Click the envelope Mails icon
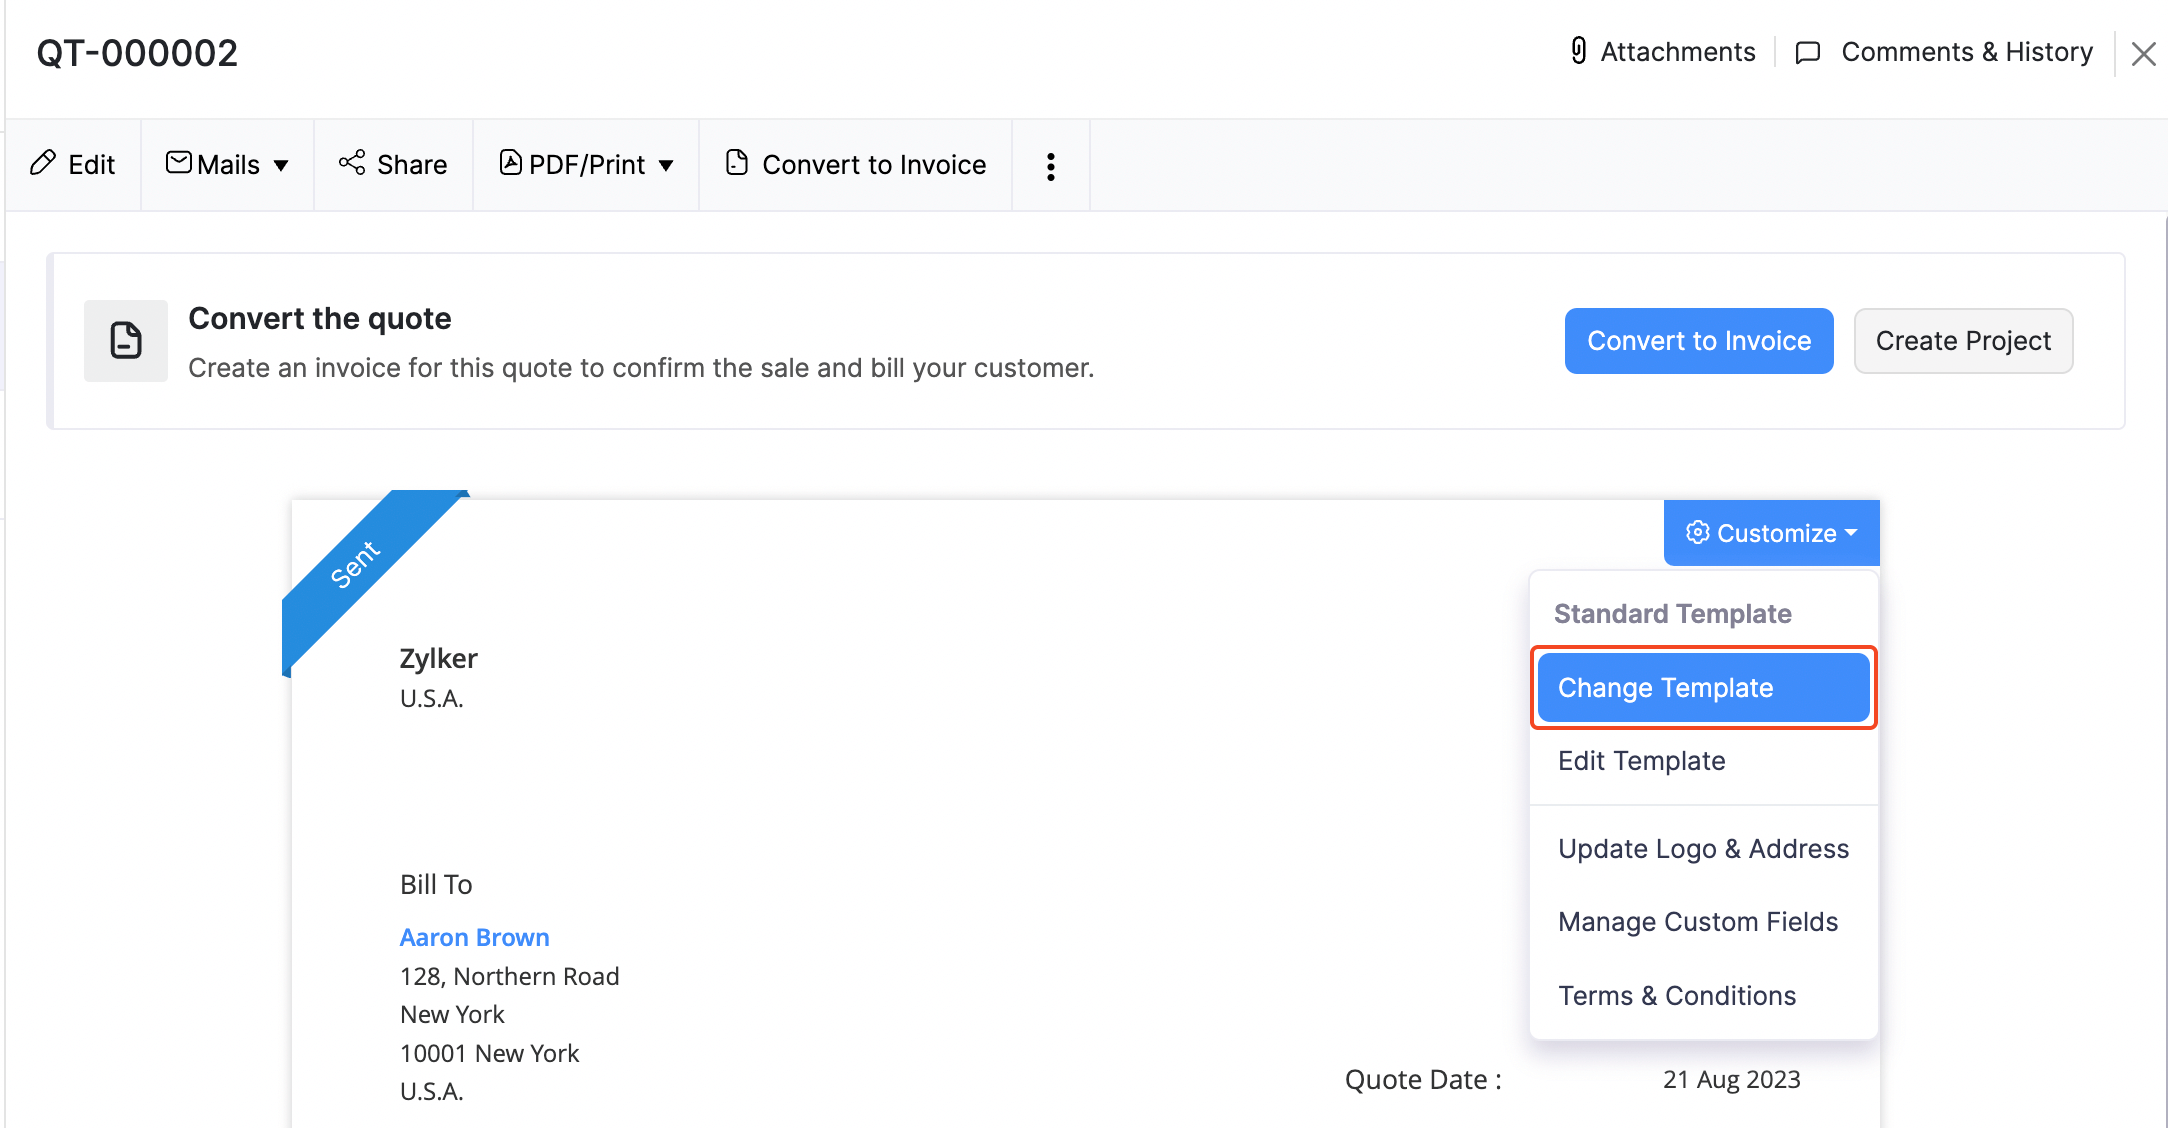The width and height of the screenshot is (2168, 1128). [179, 163]
